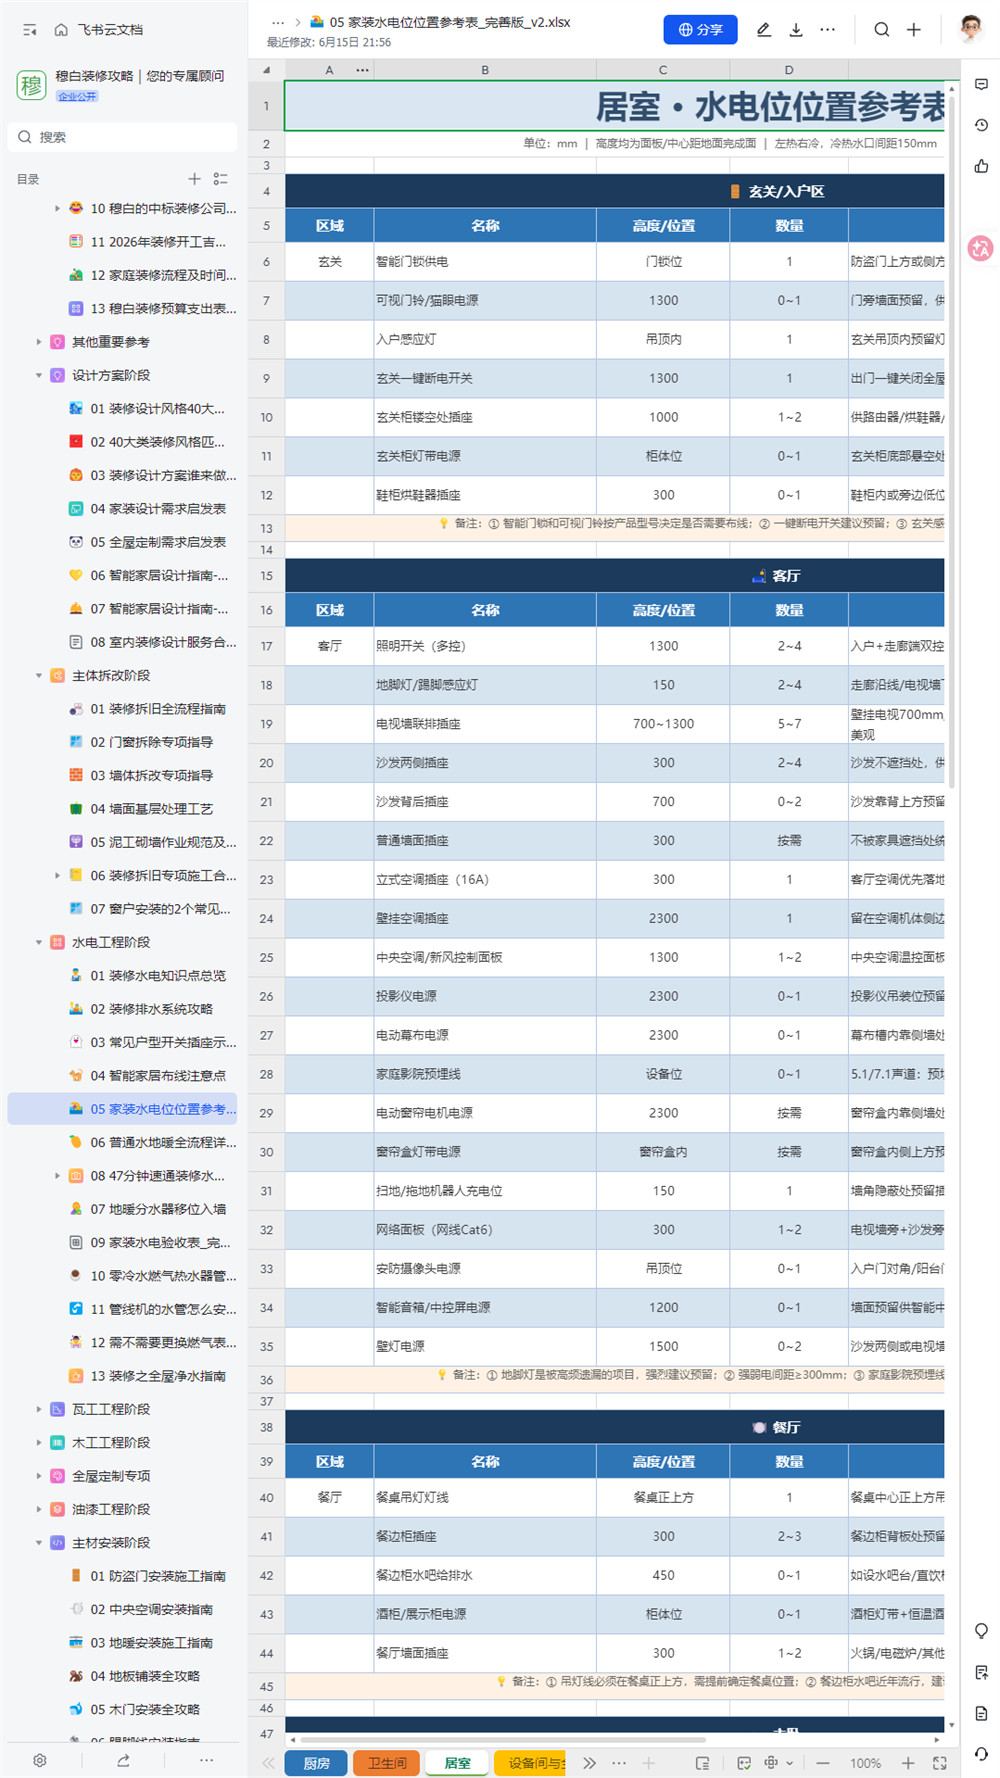Image resolution: width=1000 pixels, height=1778 pixels.
Task: Click the lightbulb icon on right rail
Action: coord(981,1631)
